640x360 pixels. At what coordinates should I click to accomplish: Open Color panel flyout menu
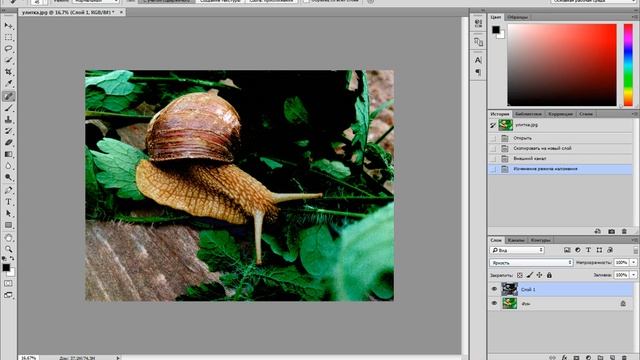tap(635, 17)
